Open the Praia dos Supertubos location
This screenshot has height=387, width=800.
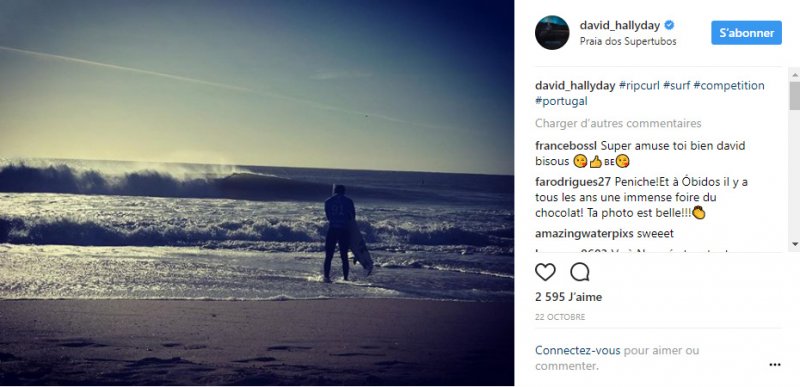(628, 42)
